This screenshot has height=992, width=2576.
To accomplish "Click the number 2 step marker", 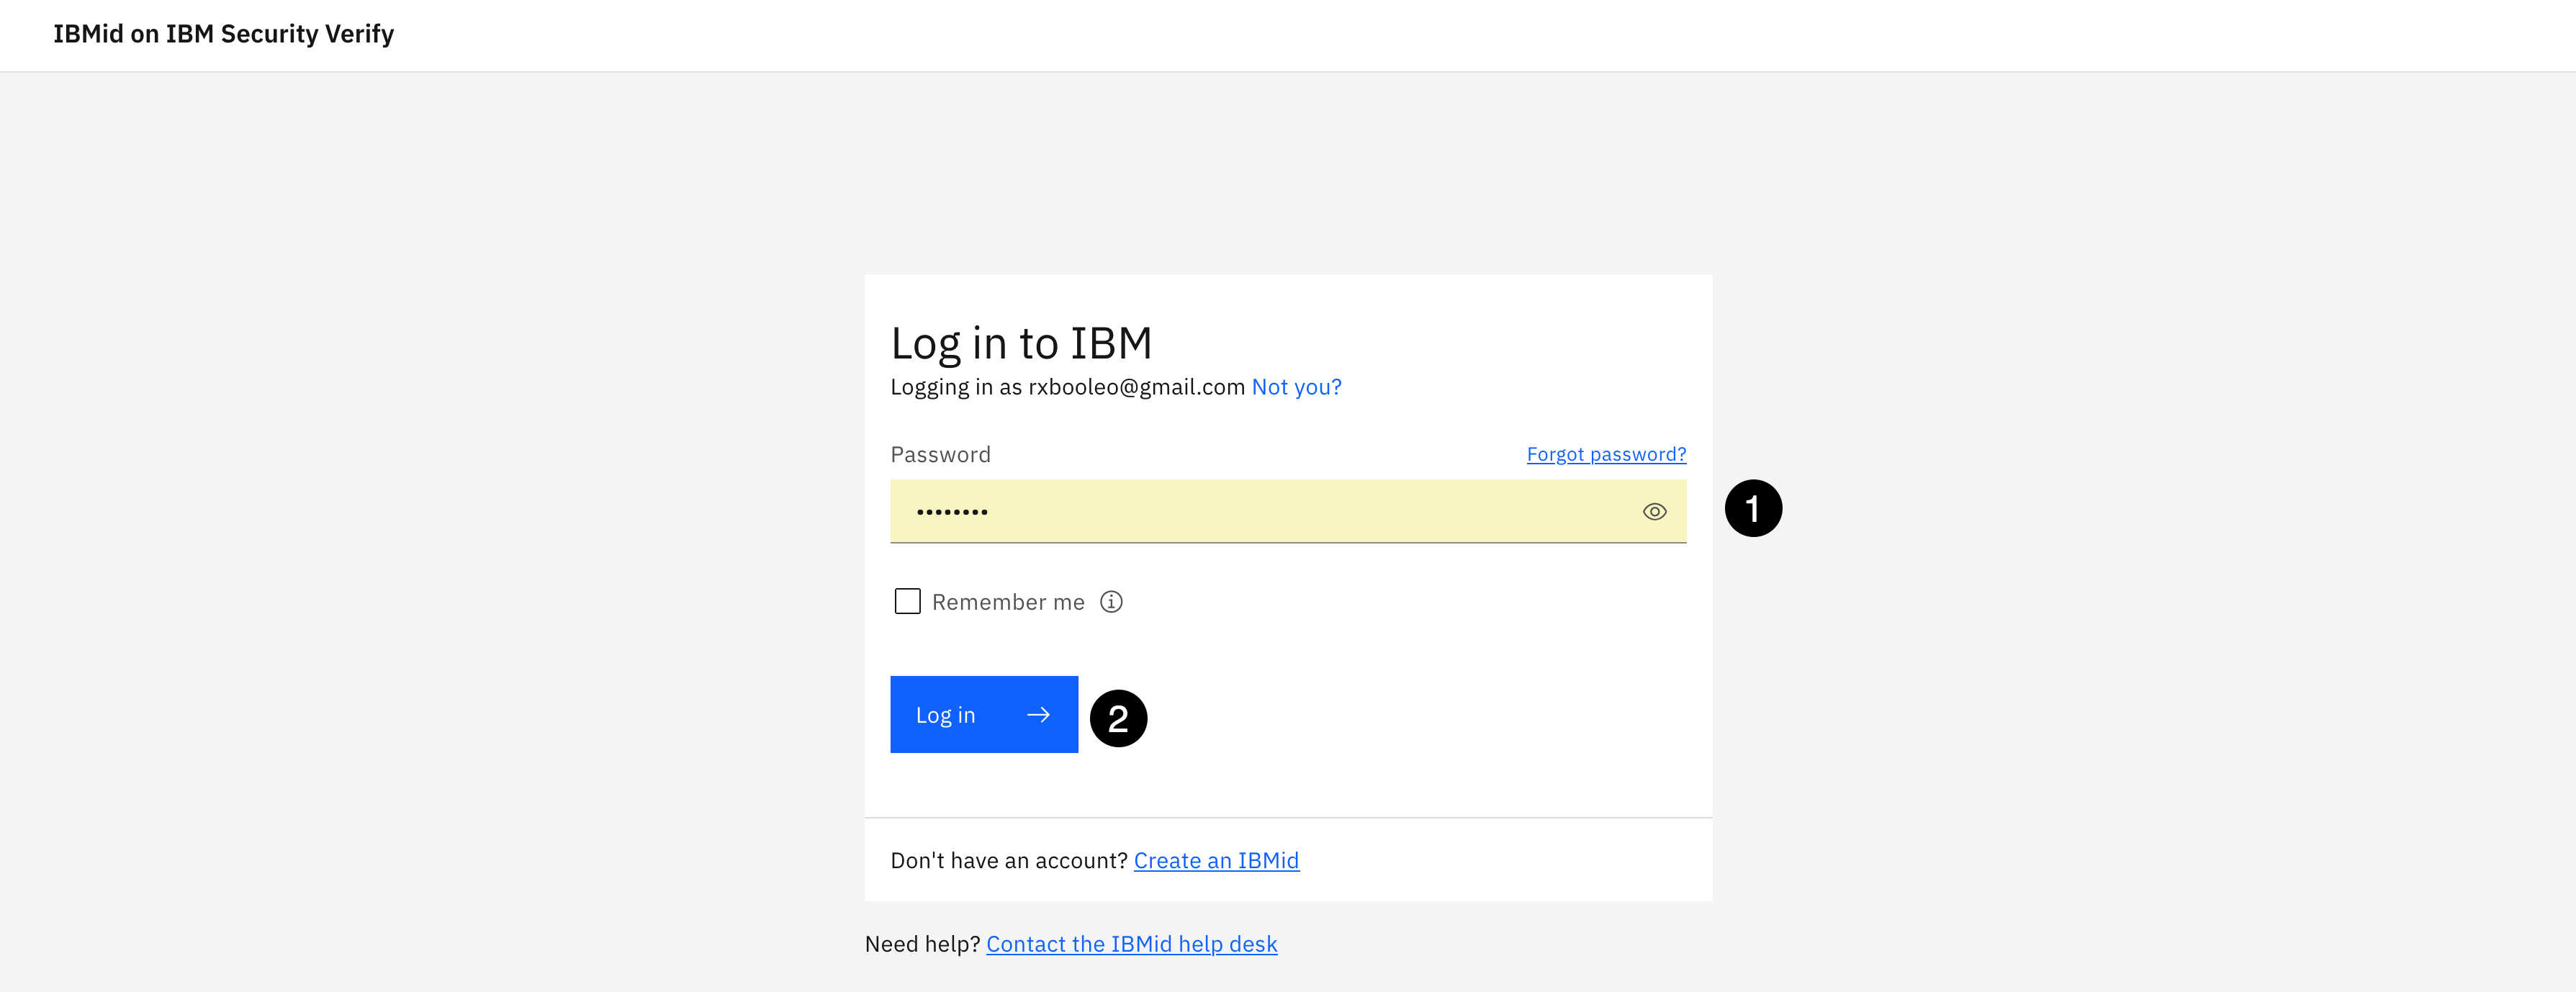I will (1118, 718).
